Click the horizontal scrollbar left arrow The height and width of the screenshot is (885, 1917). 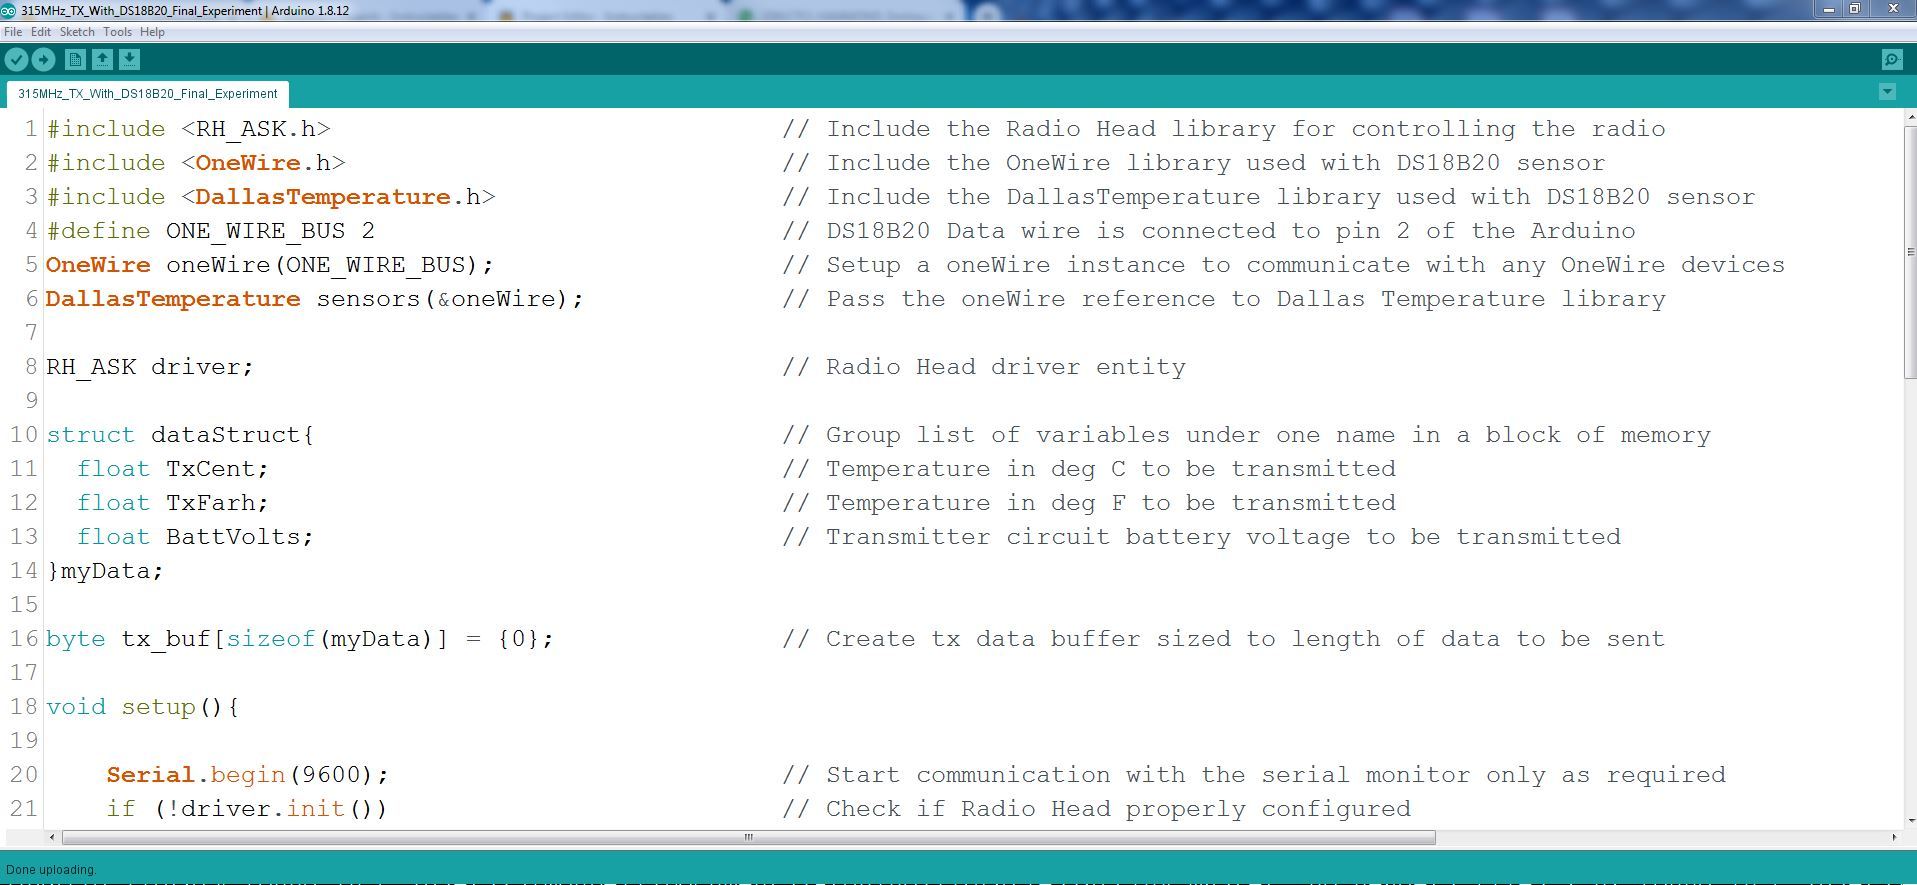tap(52, 837)
